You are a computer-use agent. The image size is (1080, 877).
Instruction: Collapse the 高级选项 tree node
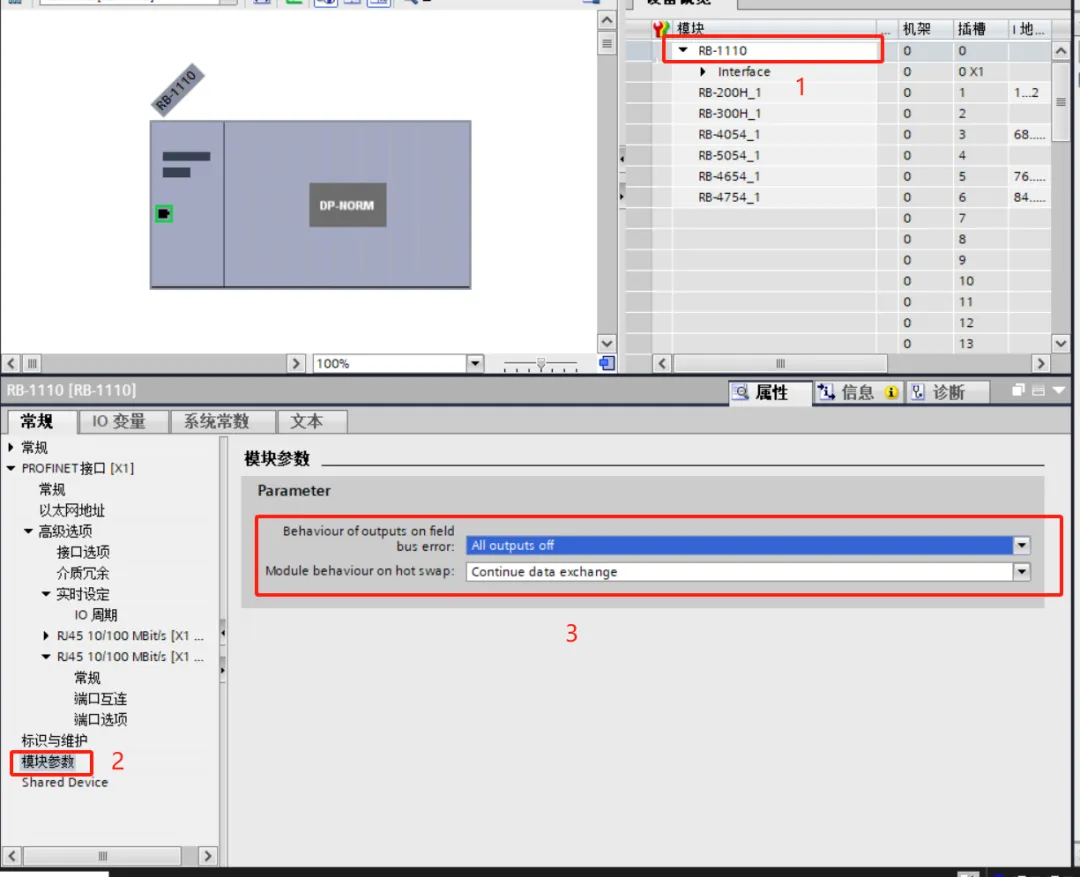point(29,531)
